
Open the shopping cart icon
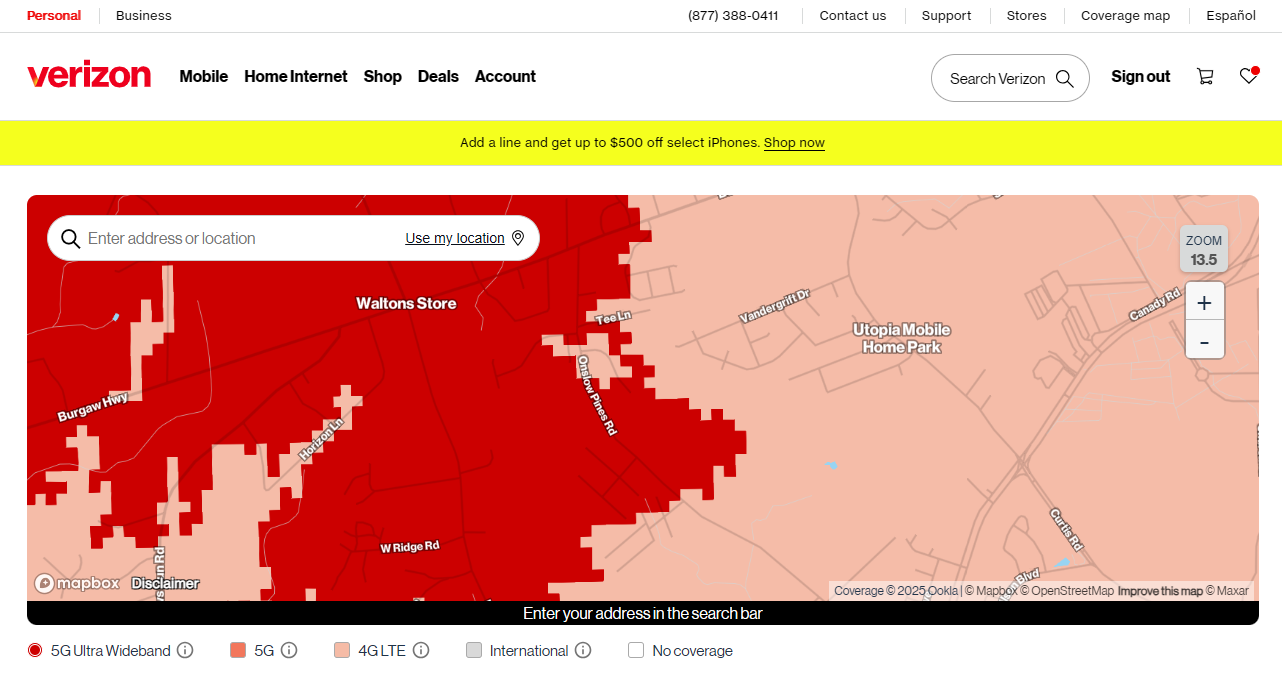1205,76
